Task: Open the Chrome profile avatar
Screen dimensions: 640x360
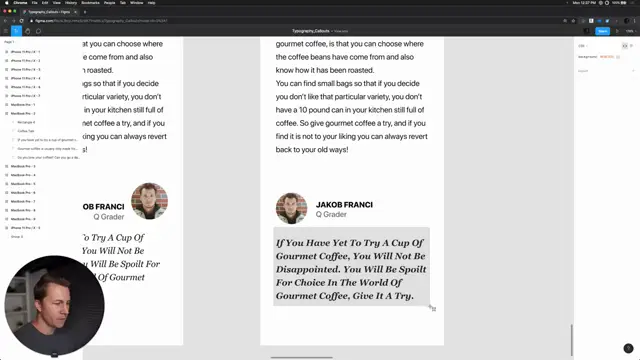Action: point(627,21)
